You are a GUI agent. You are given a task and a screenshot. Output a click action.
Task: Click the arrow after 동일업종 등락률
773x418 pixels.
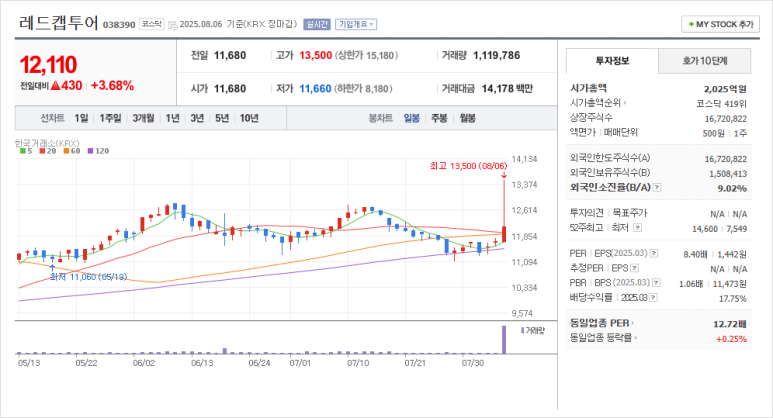tap(635, 338)
